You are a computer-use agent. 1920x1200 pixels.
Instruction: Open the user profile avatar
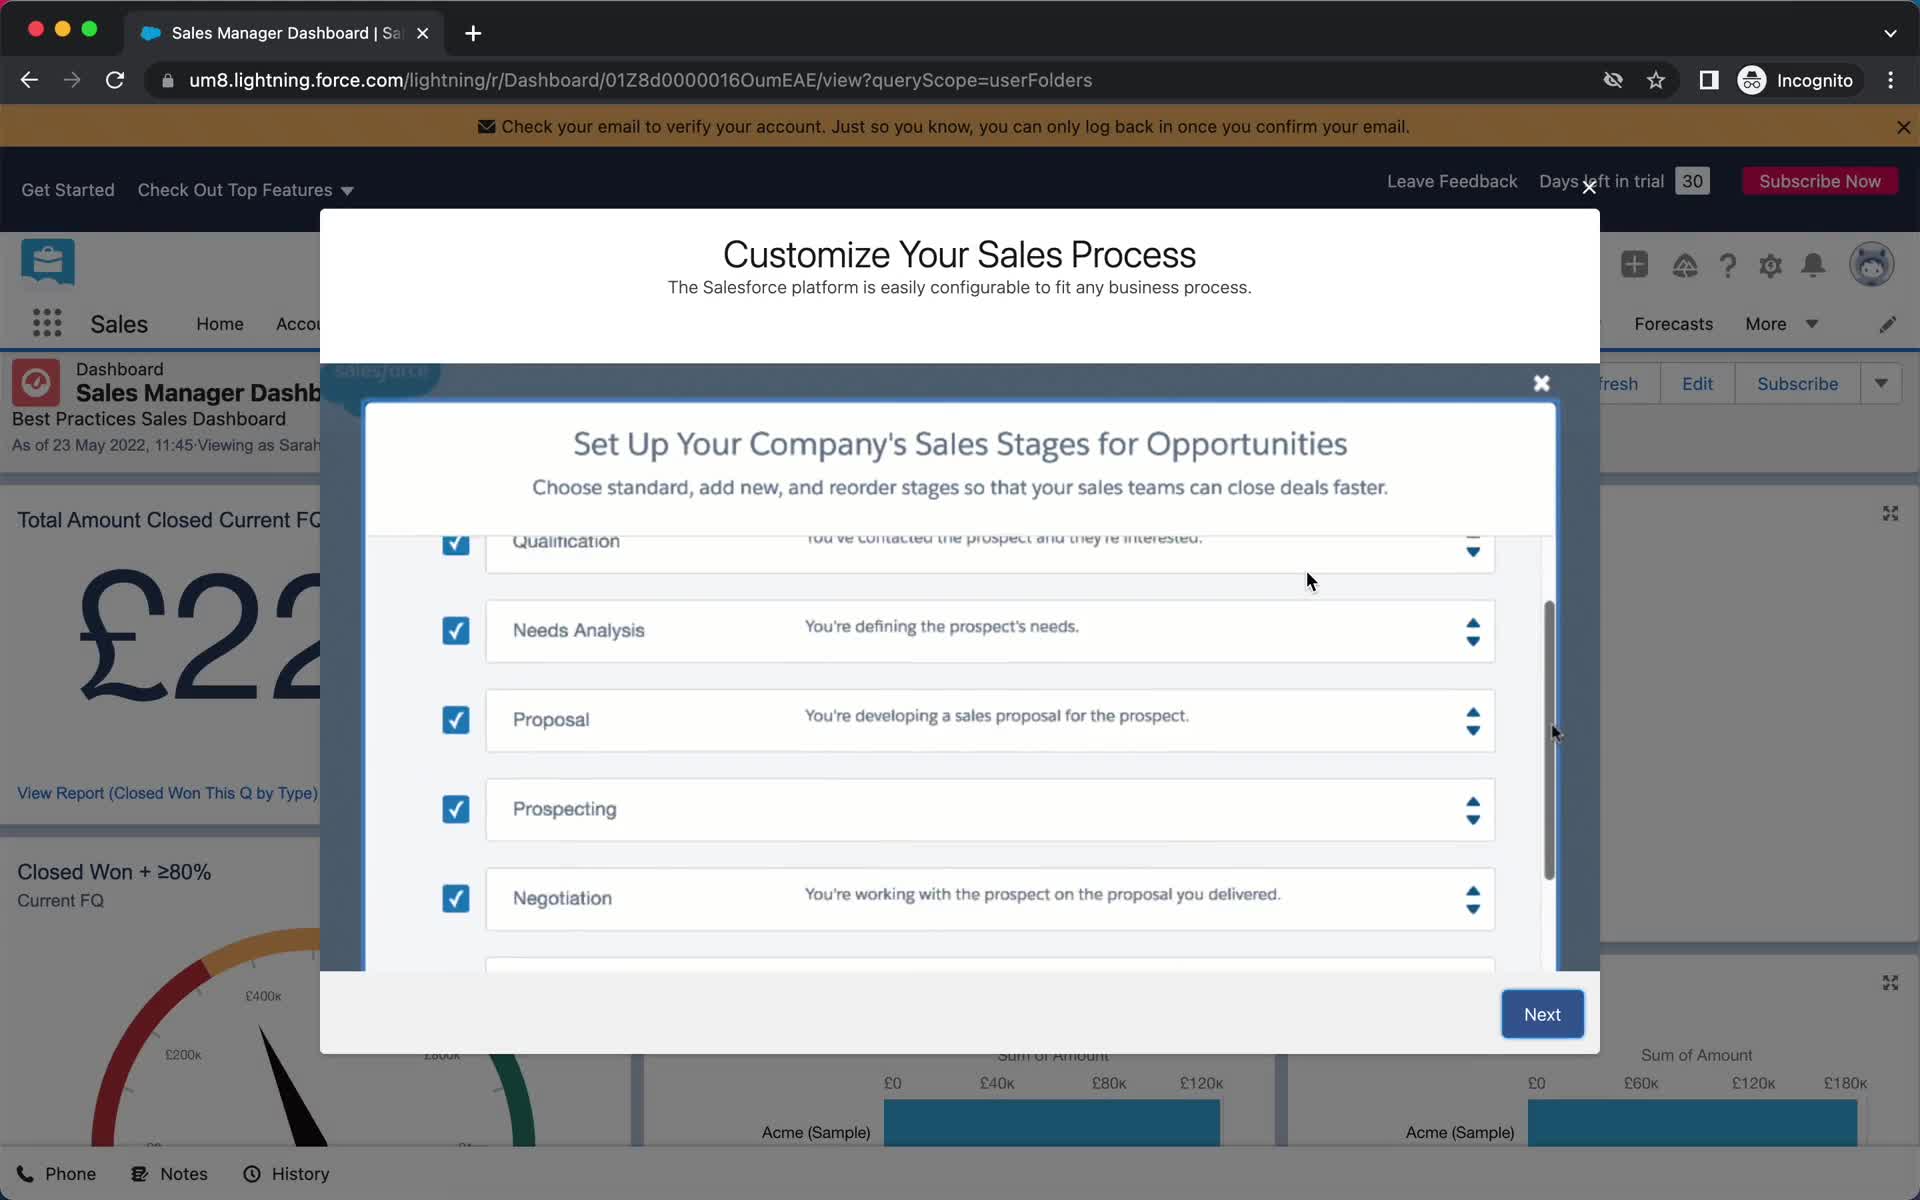(1871, 265)
